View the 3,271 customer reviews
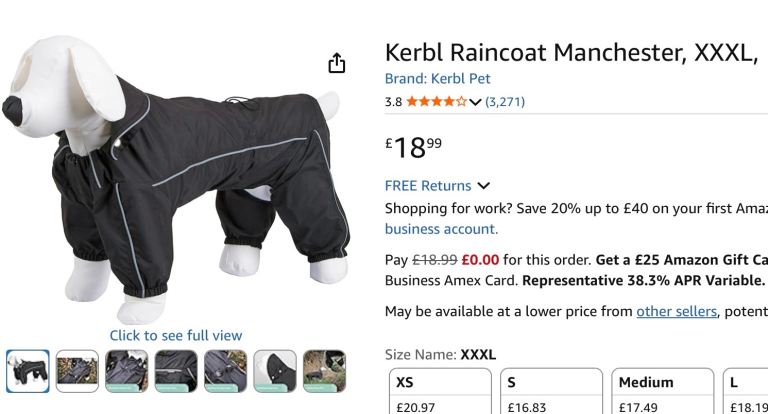 pos(505,102)
